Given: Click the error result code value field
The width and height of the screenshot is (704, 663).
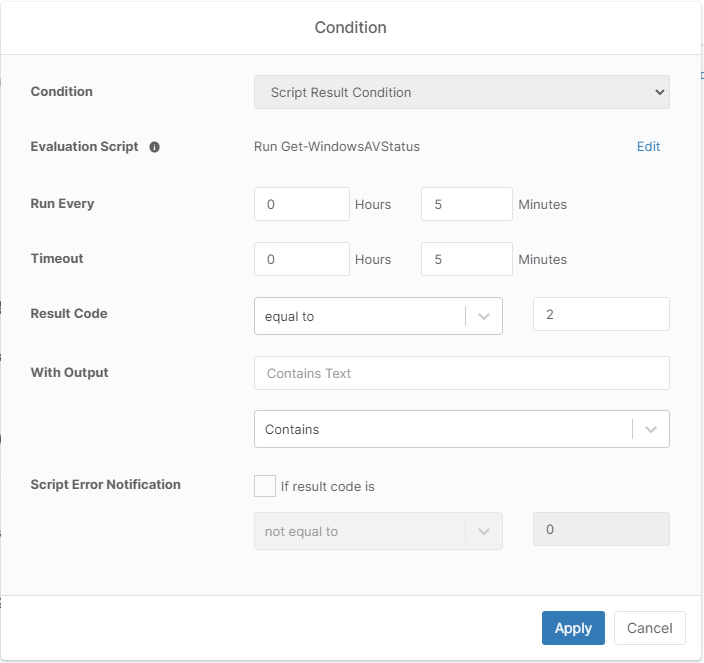Looking at the screenshot, I should pyautogui.click(x=601, y=530).
